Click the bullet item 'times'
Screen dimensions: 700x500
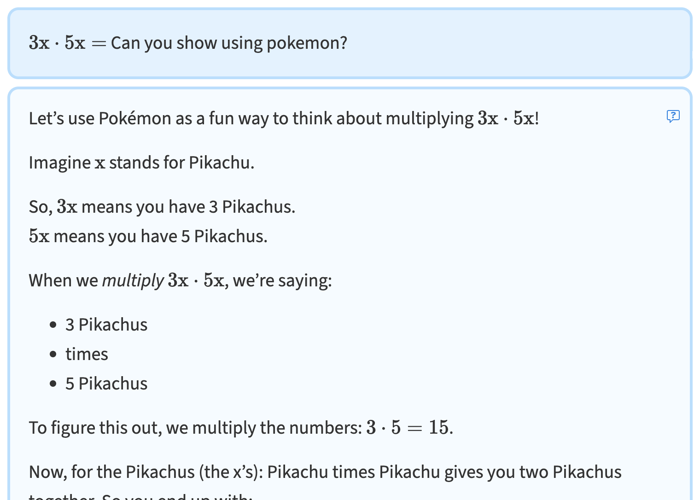(87, 354)
